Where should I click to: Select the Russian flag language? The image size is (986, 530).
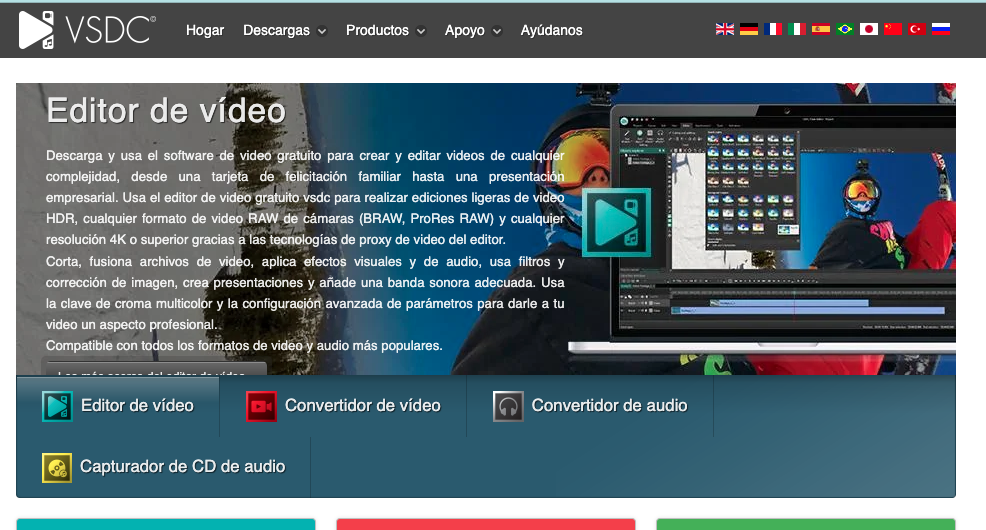[x=941, y=29]
